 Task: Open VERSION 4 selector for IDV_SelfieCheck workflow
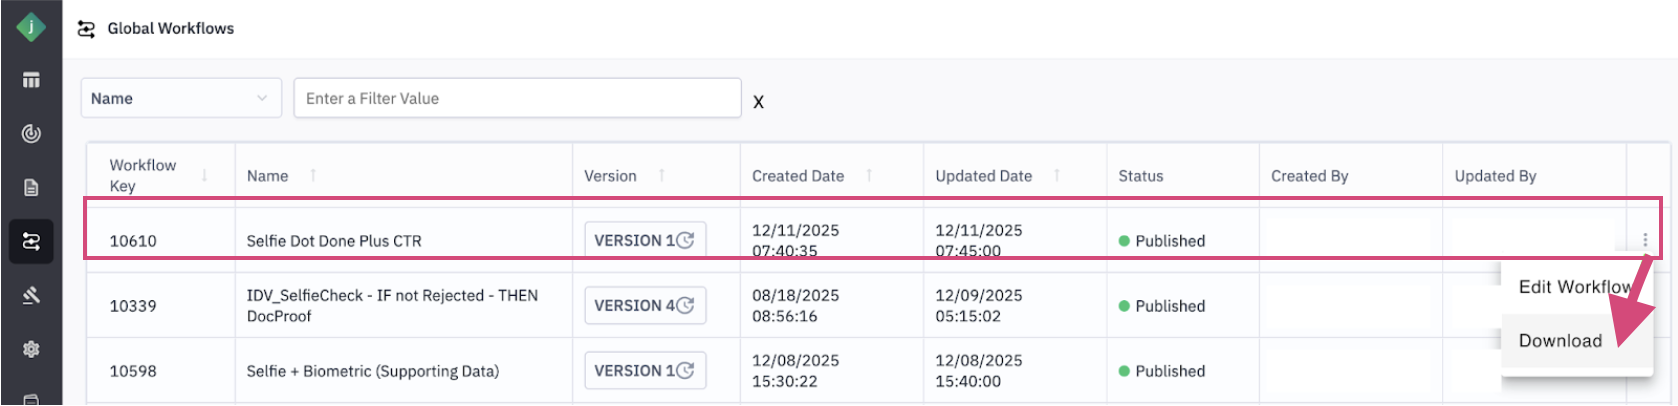pos(645,305)
